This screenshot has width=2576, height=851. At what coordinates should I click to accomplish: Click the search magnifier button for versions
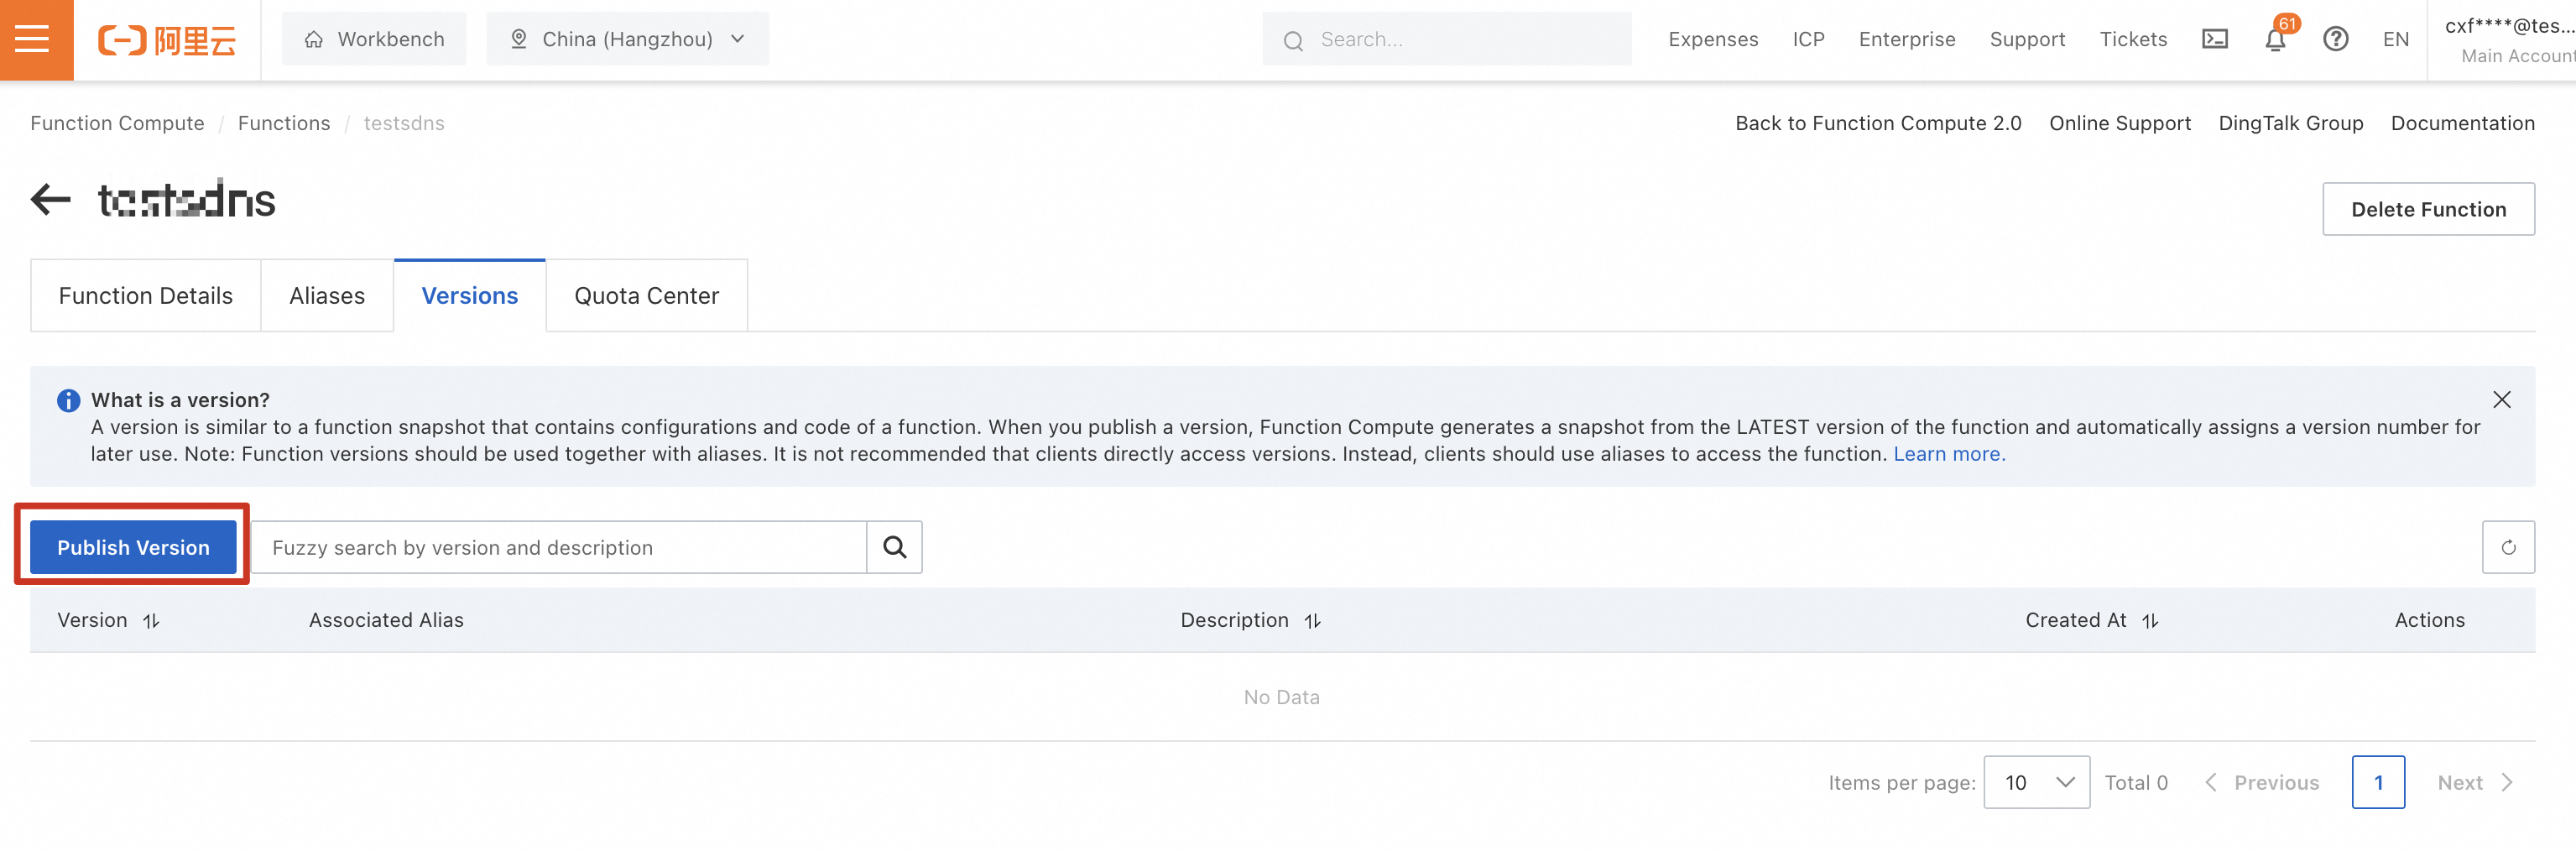[894, 547]
